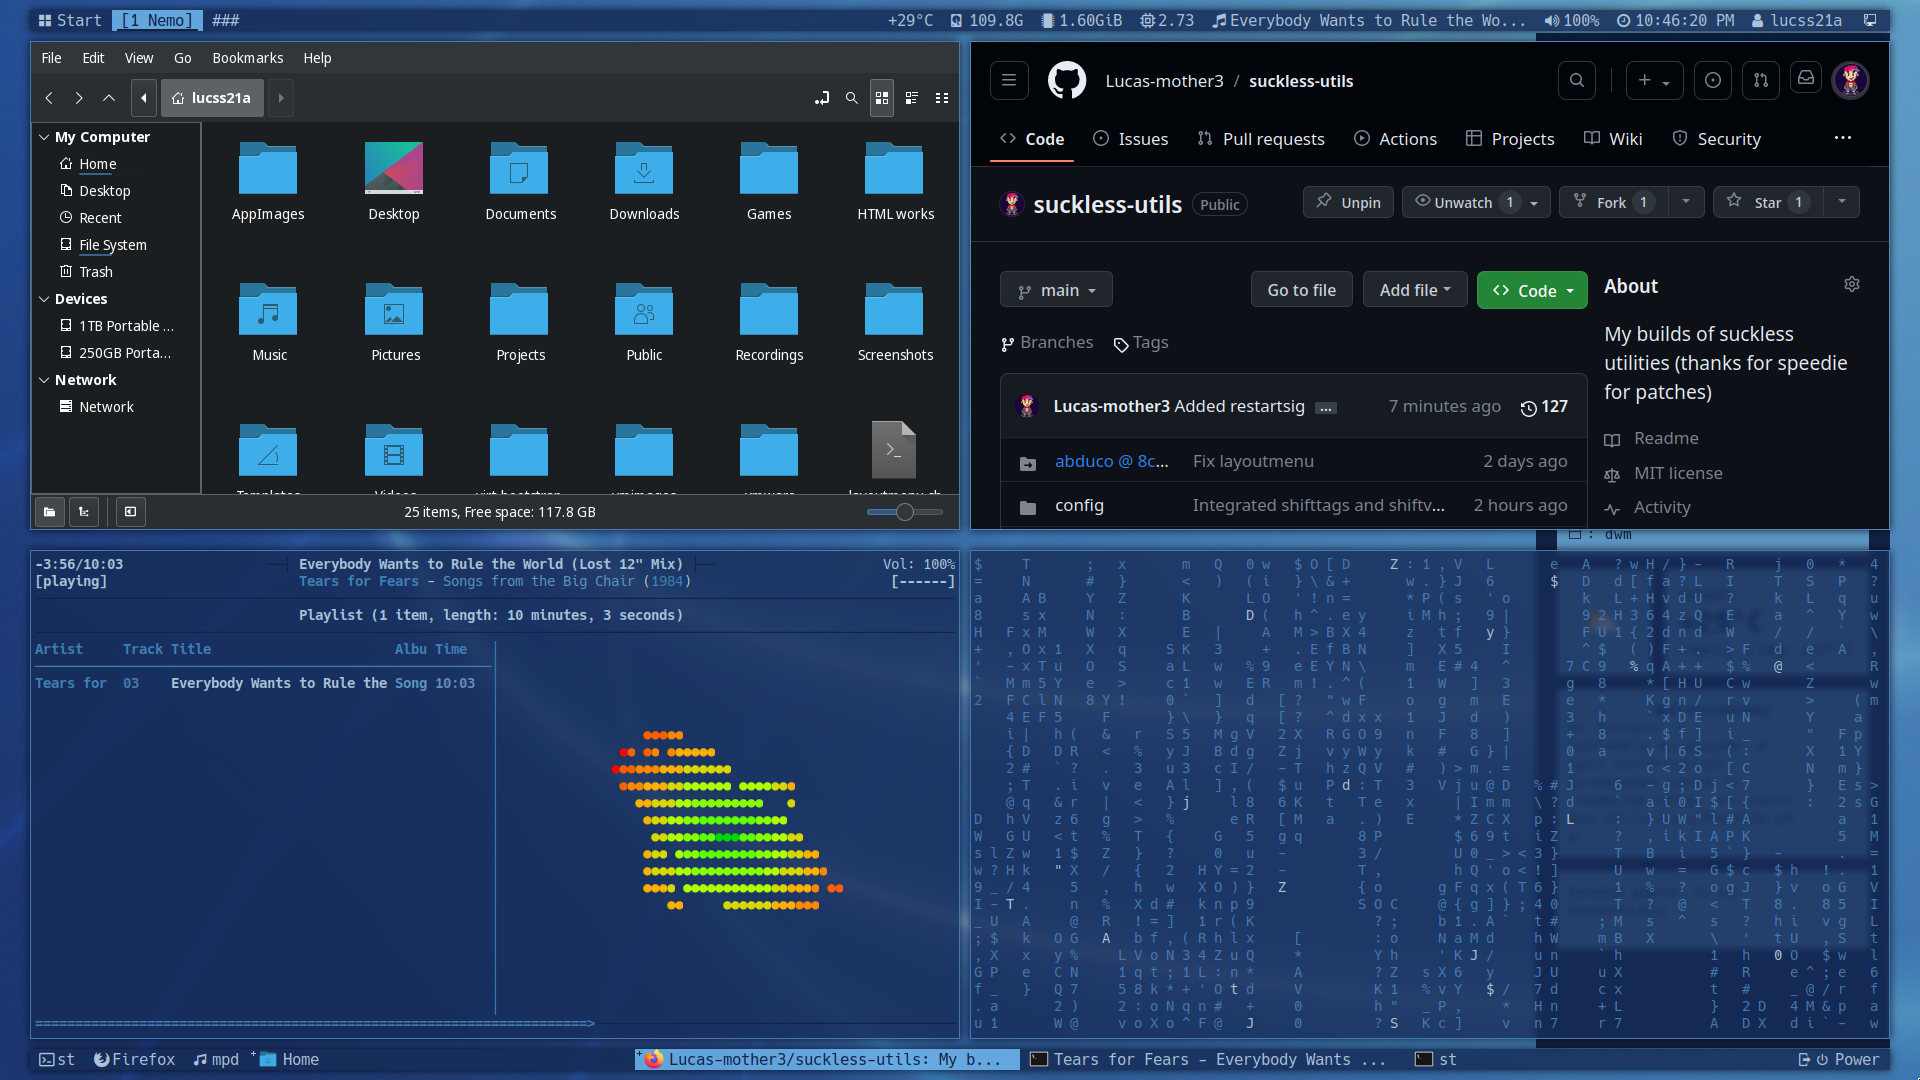The width and height of the screenshot is (1920, 1080).
Task: Toggle location entry icon in Nemo toolbar
Action: click(x=822, y=98)
